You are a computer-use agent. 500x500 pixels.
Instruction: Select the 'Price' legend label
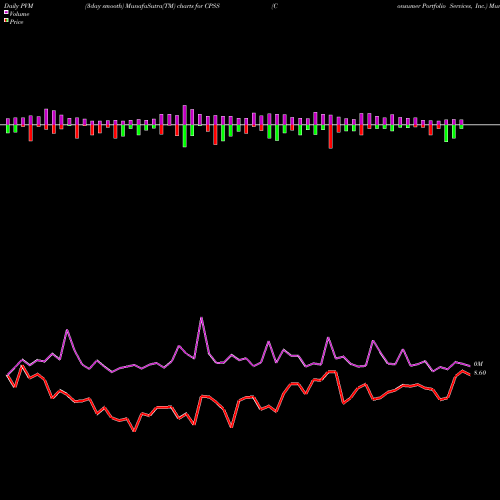[x=16, y=22]
